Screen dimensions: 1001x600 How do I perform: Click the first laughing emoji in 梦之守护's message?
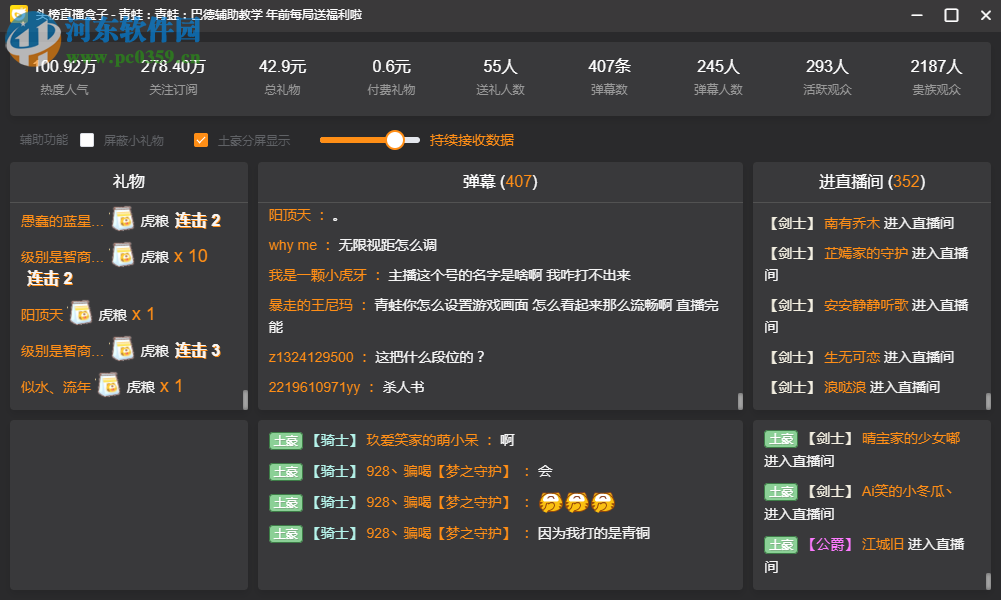tap(549, 502)
